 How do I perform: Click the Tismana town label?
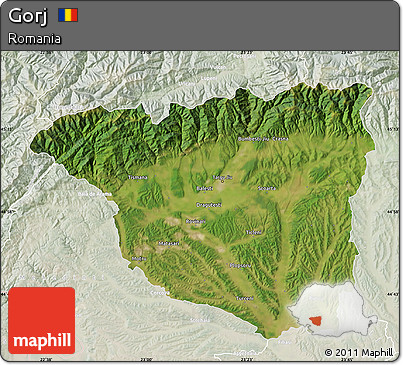click(x=138, y=177)
